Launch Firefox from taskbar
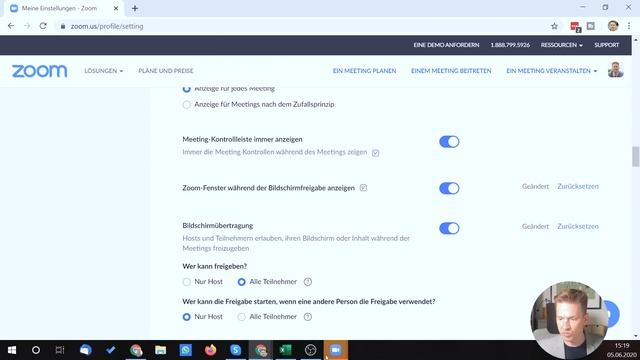 click(211, 350)
